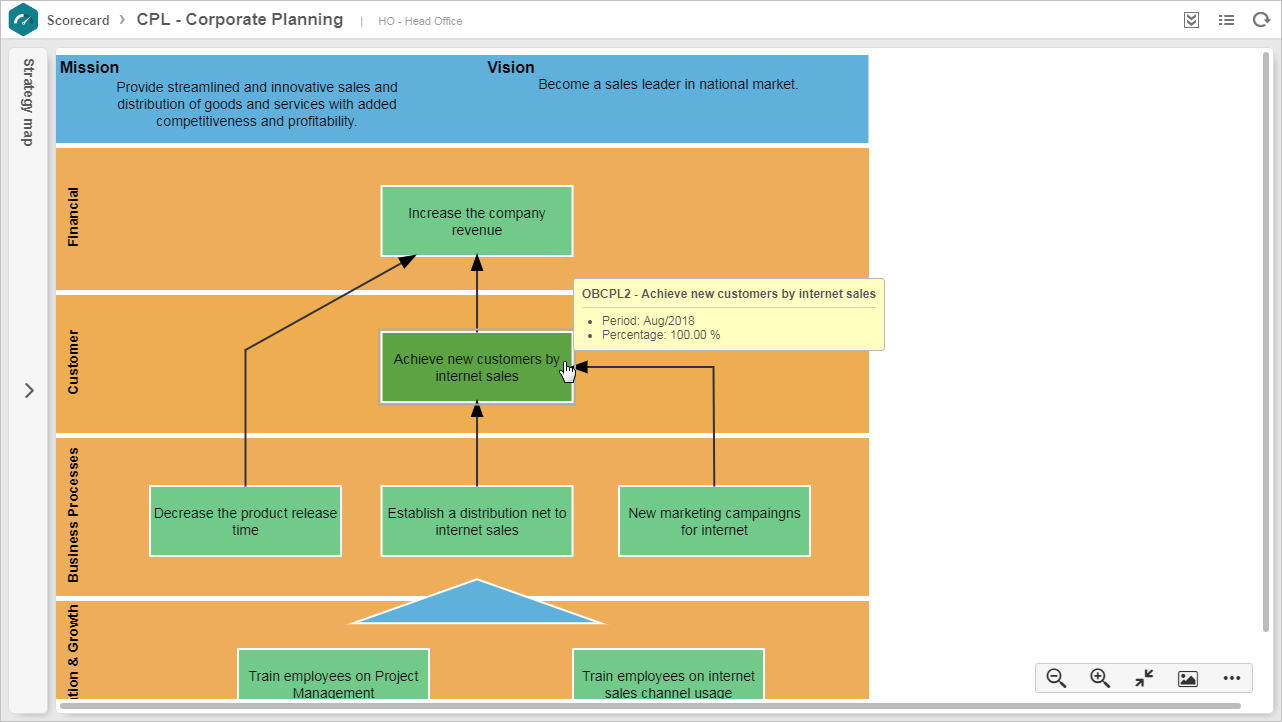Click the double-chevron dropdown icon in header
This screenshot has width=1282, height=722.
point(1191,20)
